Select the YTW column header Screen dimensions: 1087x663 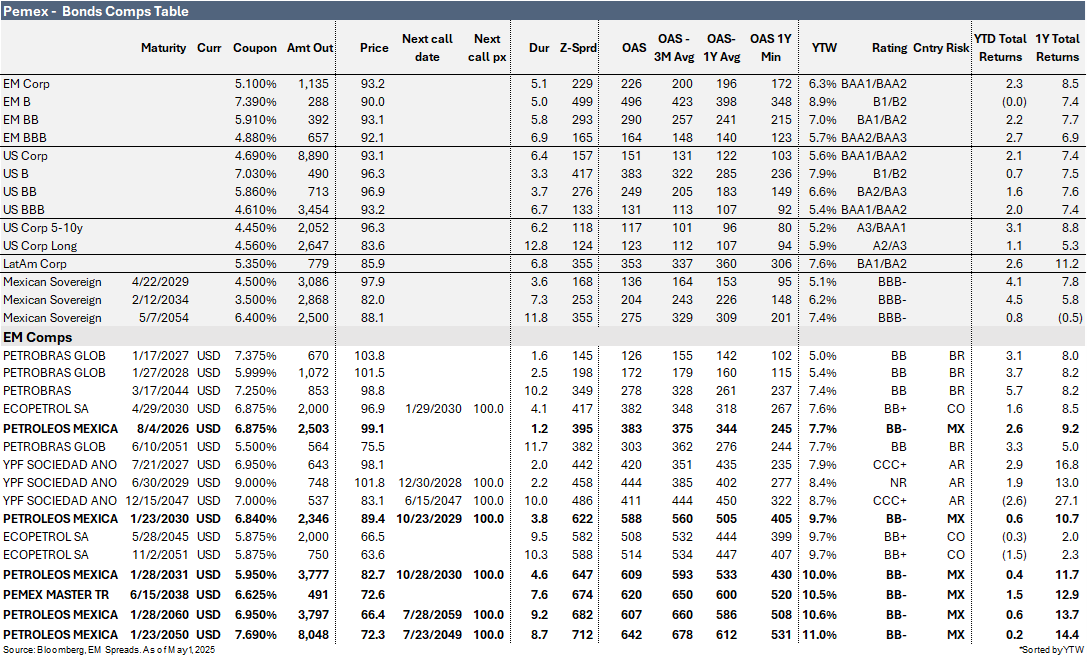pyautogui.click(x=824, y=48)
